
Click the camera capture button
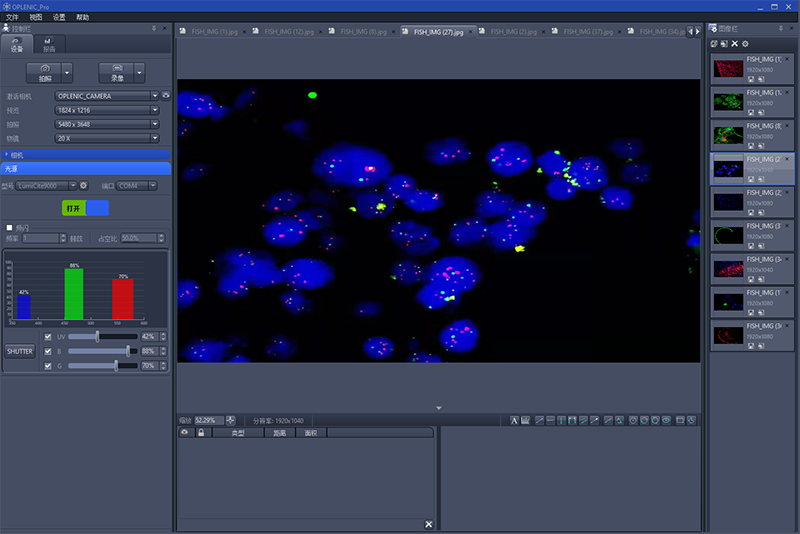(45, 73)
